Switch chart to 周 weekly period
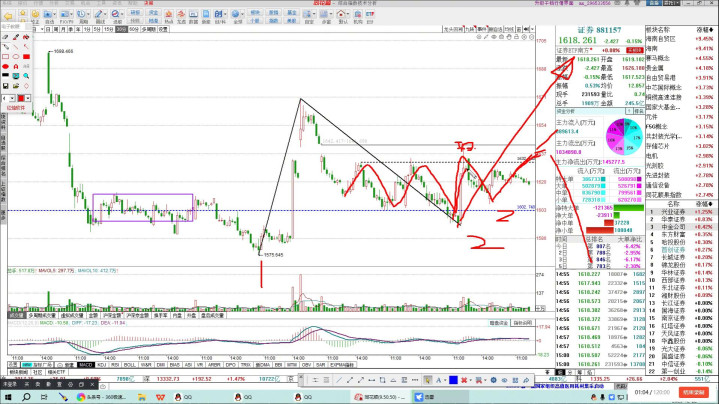Viewport: 719px width, 404px height. [x=56, y=29]
